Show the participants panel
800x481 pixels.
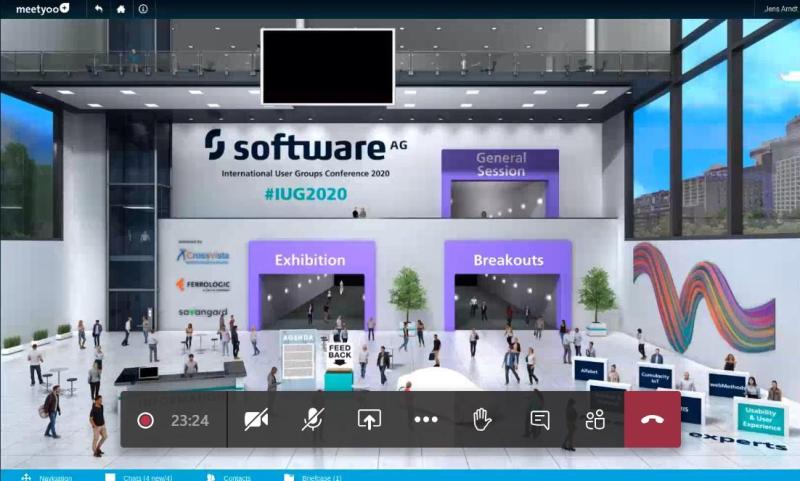(x=595, y=420)
